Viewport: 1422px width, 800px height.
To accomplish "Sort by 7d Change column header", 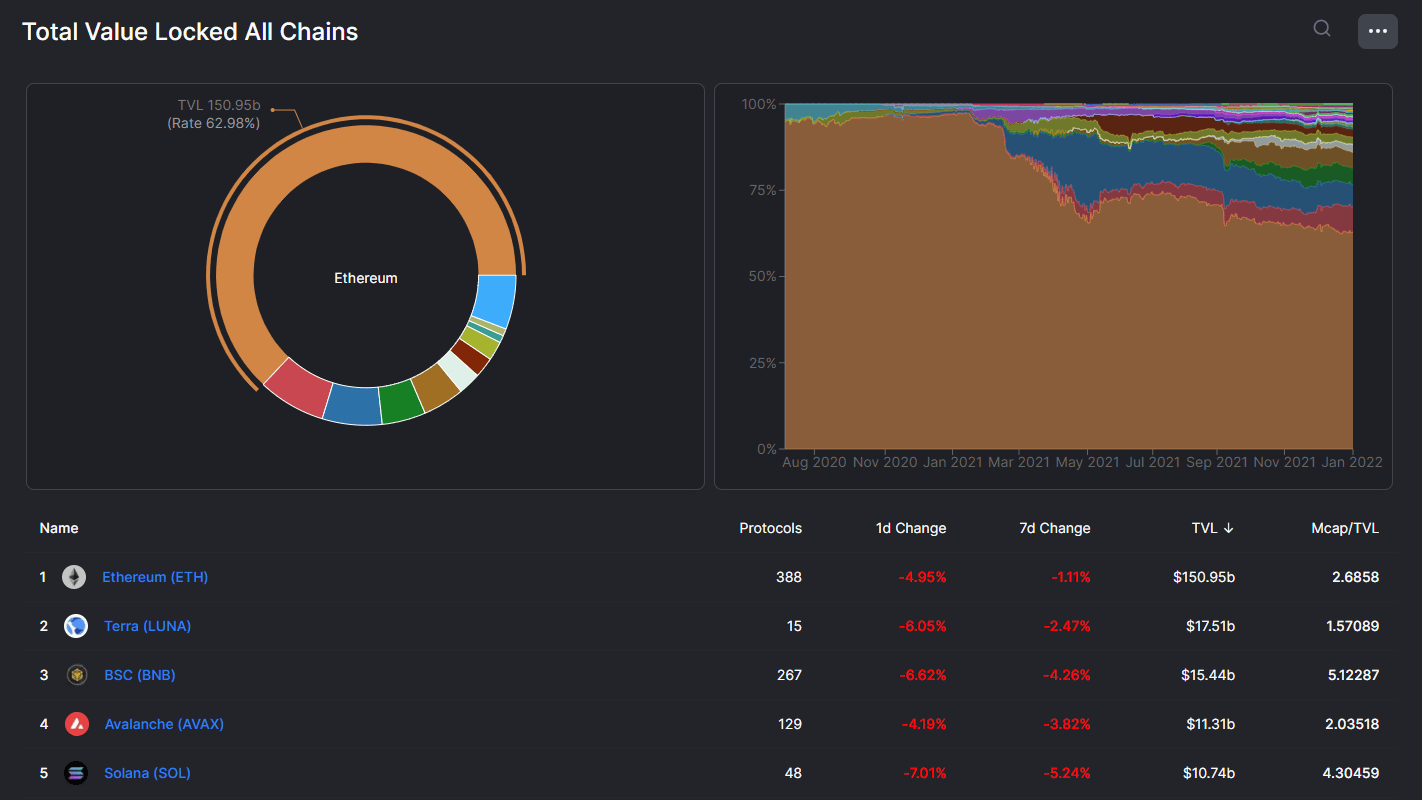I will tap(1054, 528).
